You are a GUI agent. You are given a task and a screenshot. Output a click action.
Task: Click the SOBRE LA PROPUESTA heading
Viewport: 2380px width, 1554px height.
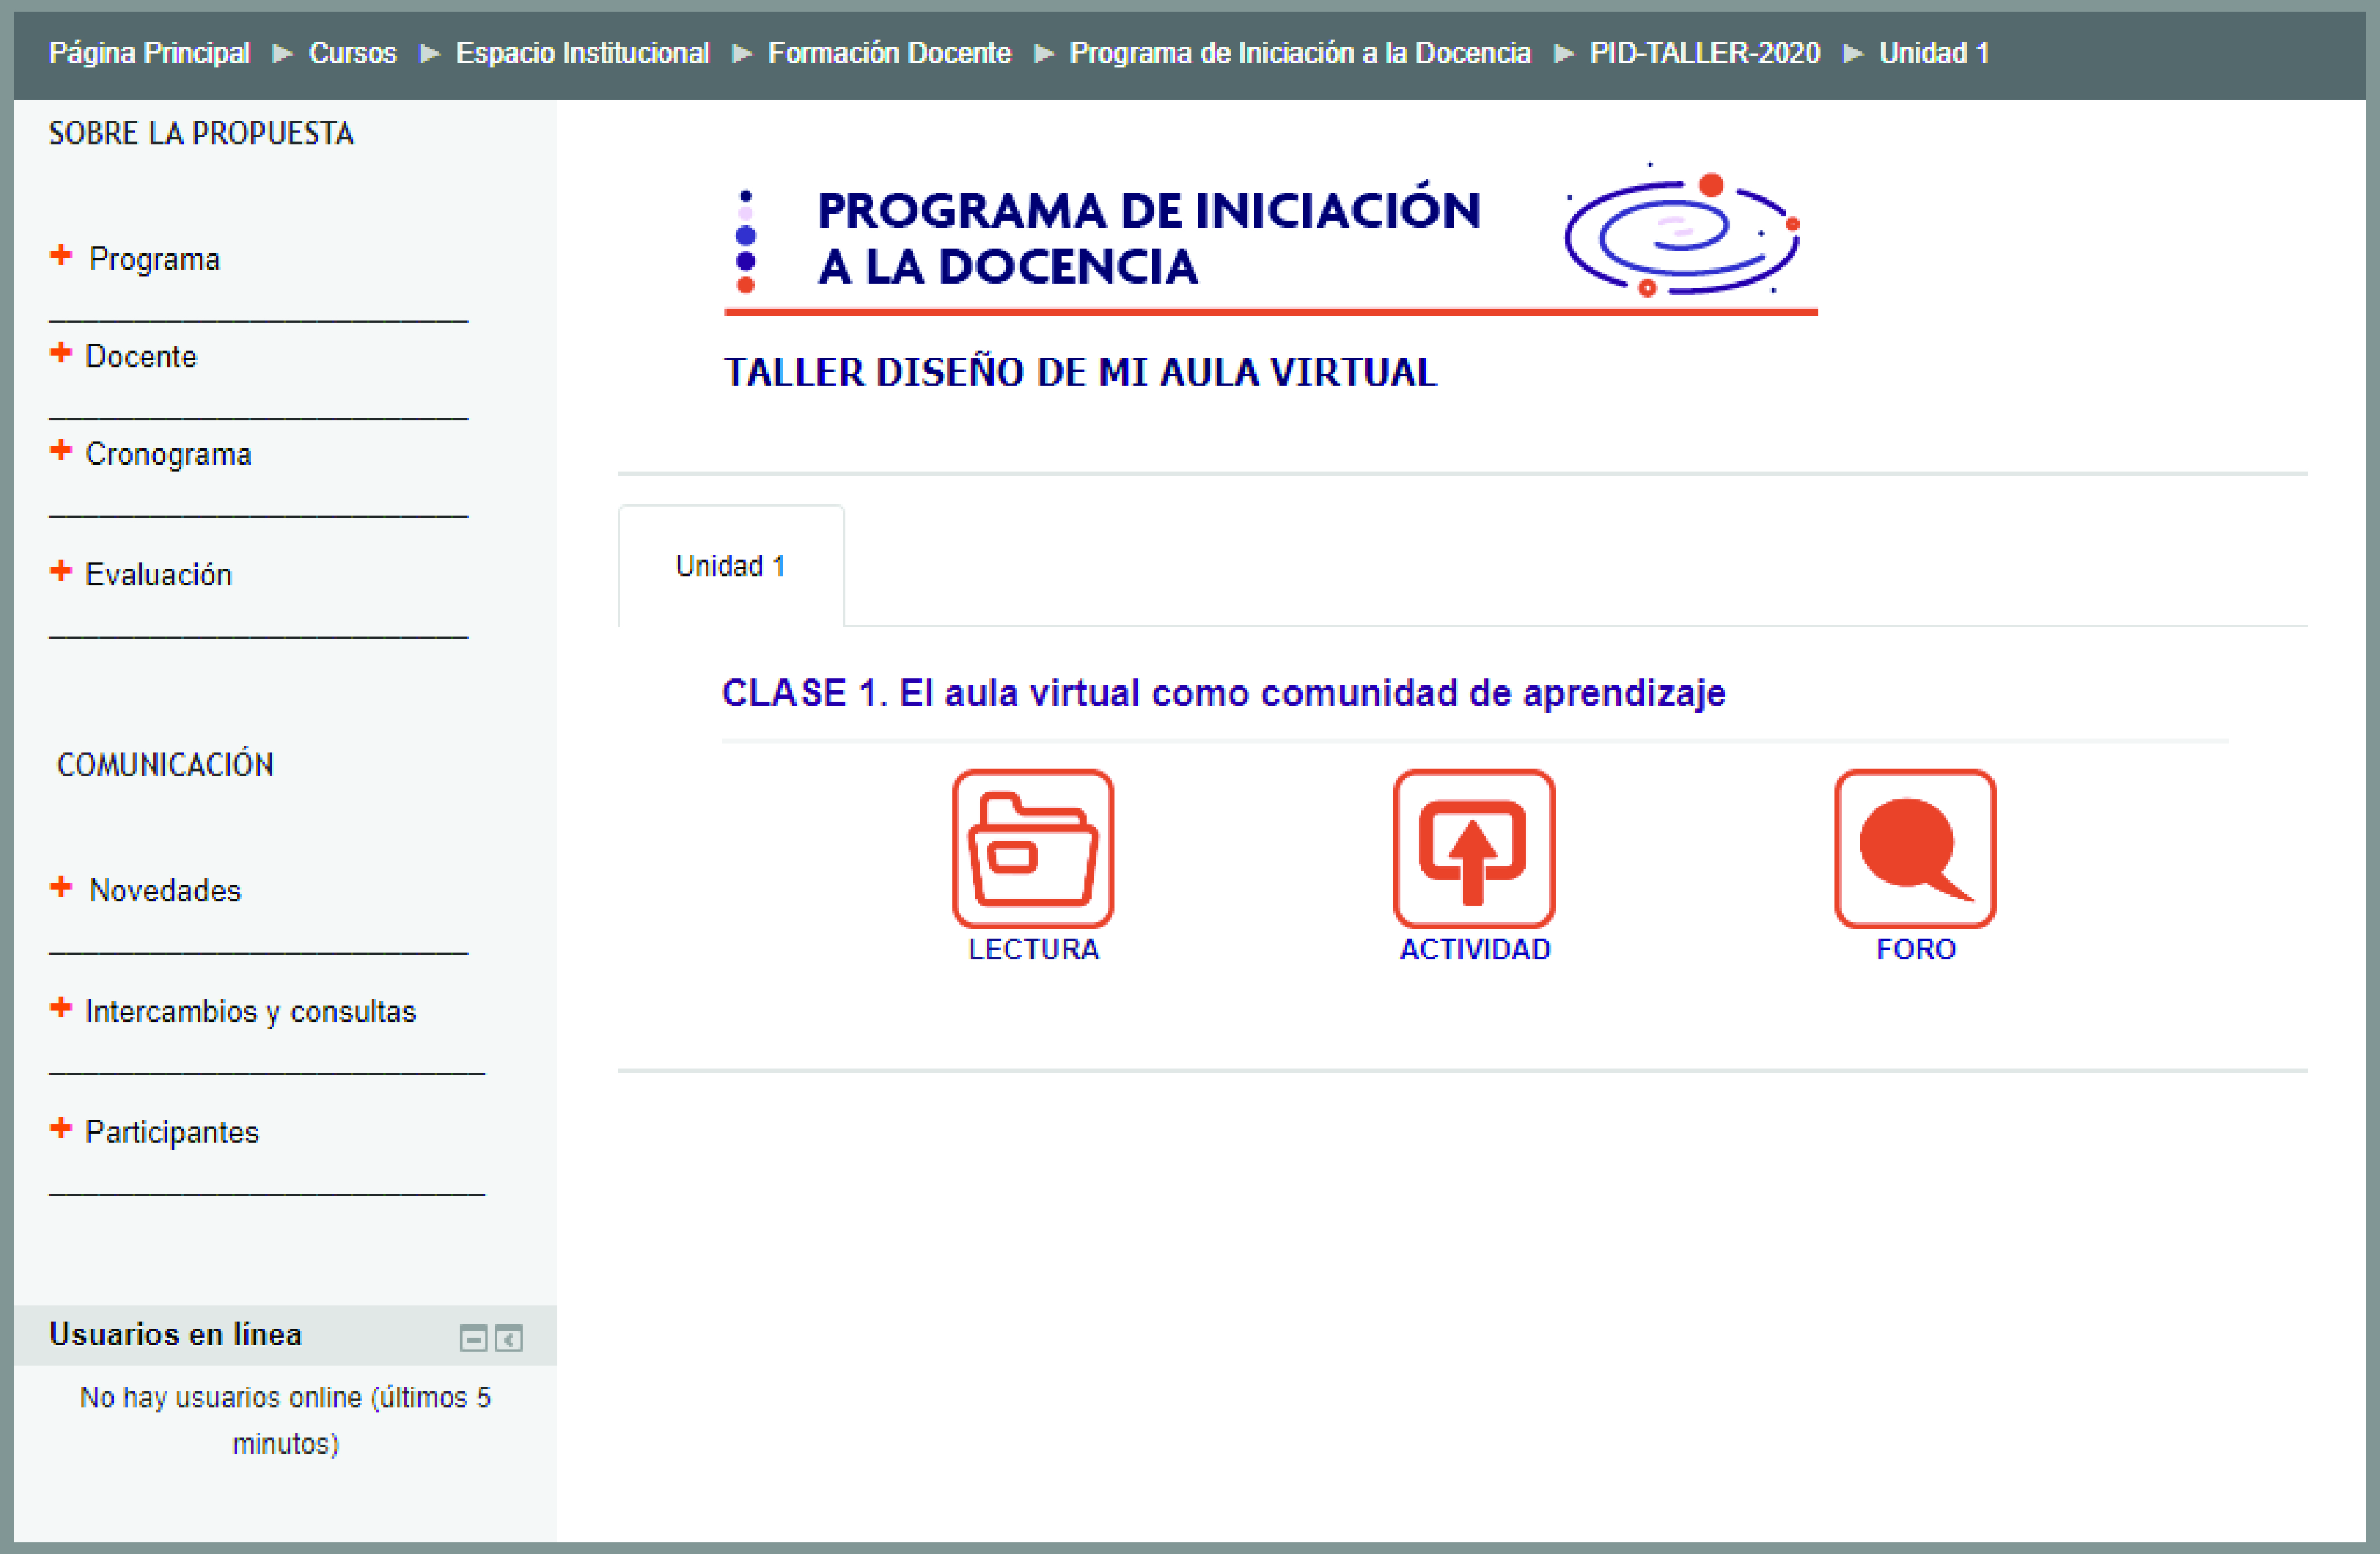(201, 133)
